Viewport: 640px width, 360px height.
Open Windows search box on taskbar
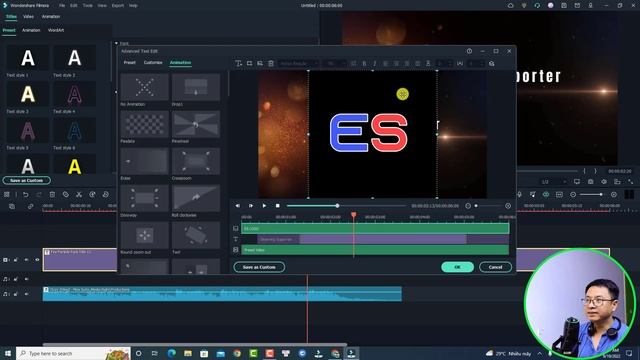pyautogui.click(x=73, y=353)
